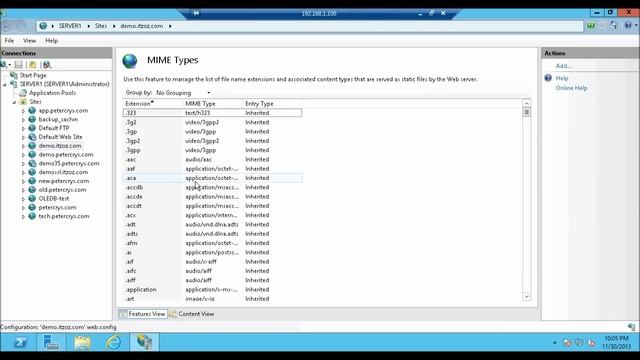Expand the app.petercrys.com site node
This screenshot has width=640, height=360.
(x=23, y=111)
